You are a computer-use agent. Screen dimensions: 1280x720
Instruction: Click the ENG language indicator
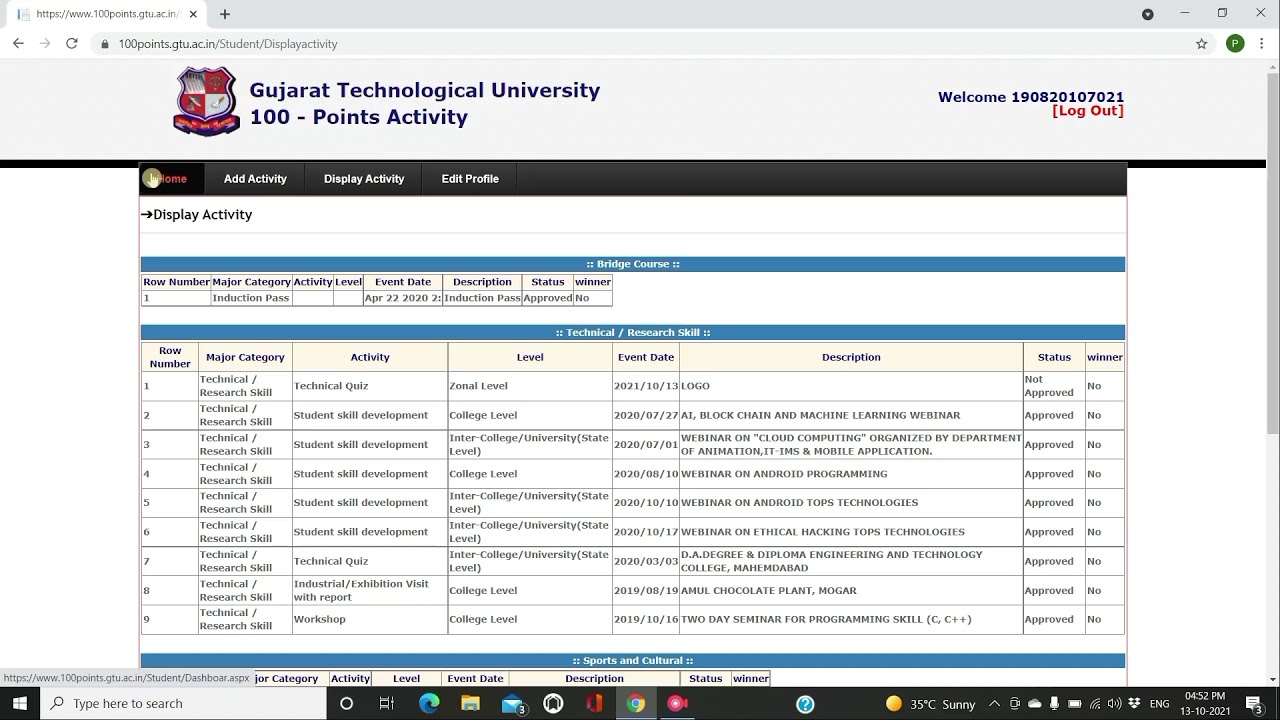1159,704
